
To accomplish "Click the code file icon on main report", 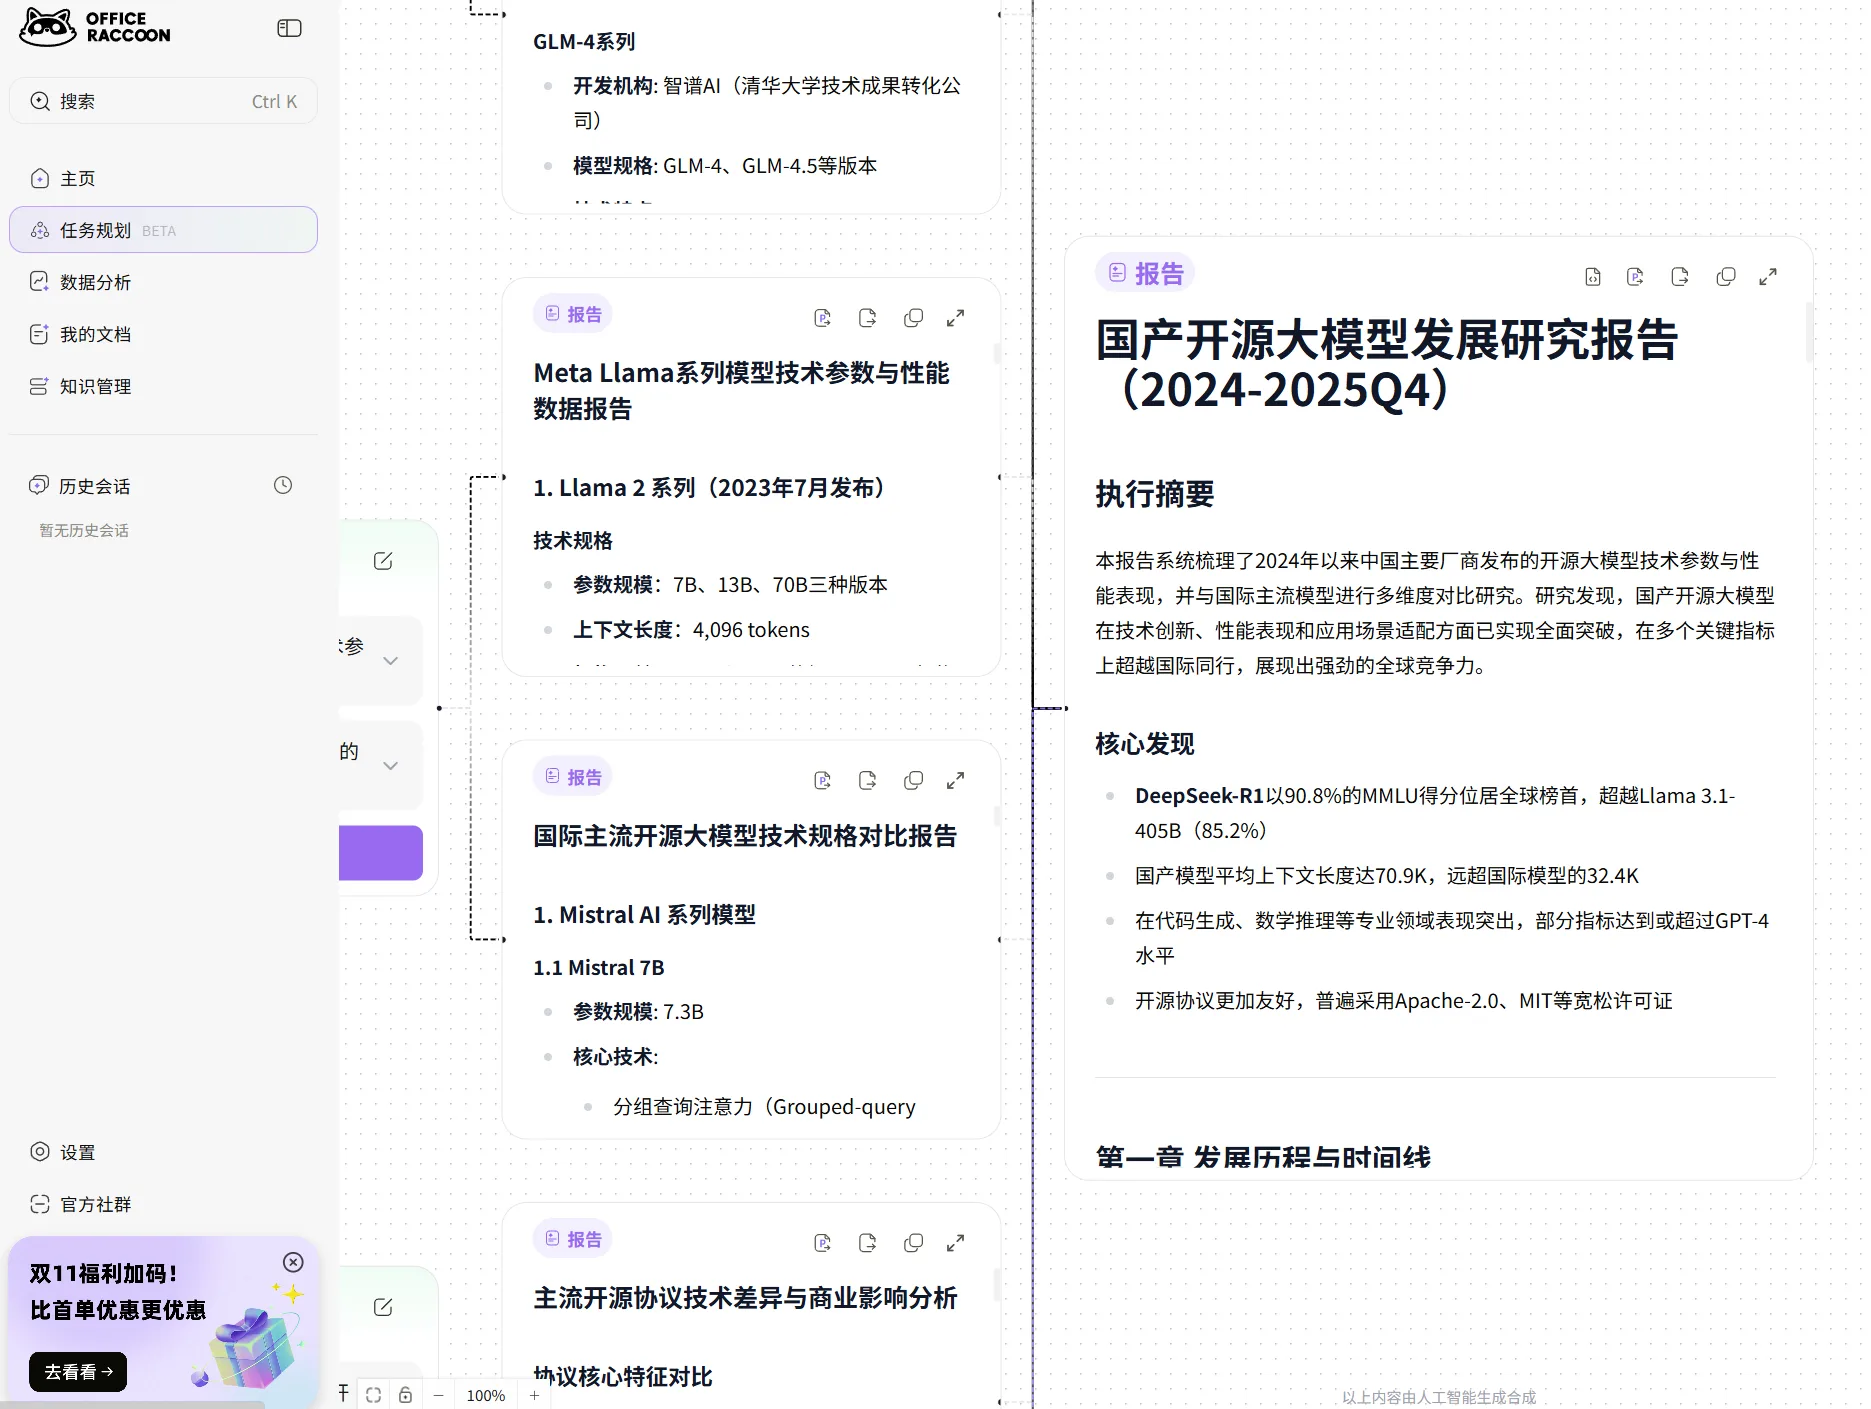I will (1593, 277).
